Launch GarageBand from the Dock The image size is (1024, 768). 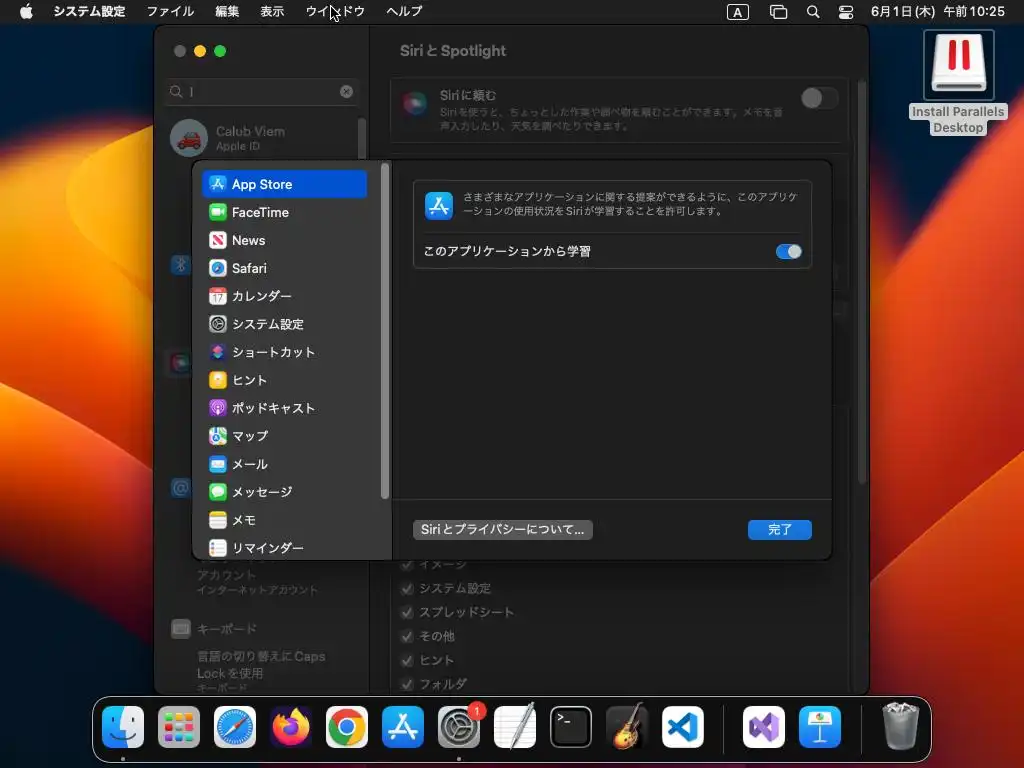(627, 727)
